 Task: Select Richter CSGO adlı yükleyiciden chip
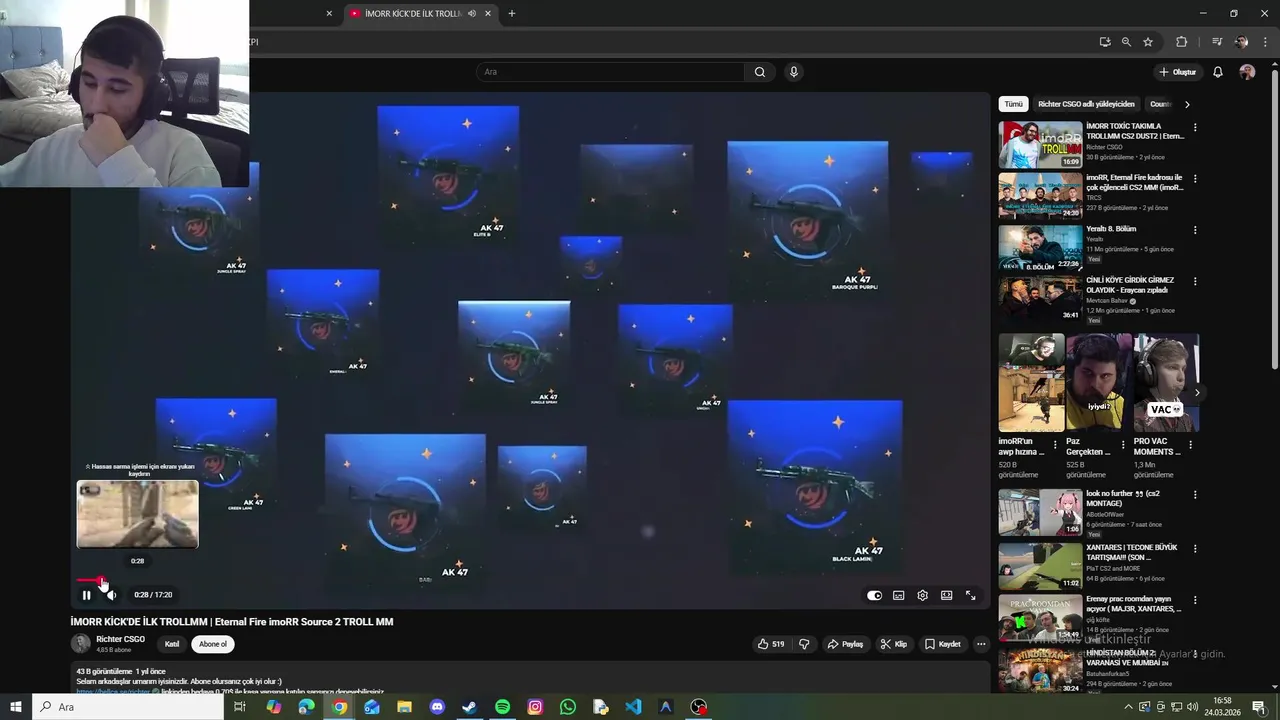pyautogui.click(x=1086, y=104)
